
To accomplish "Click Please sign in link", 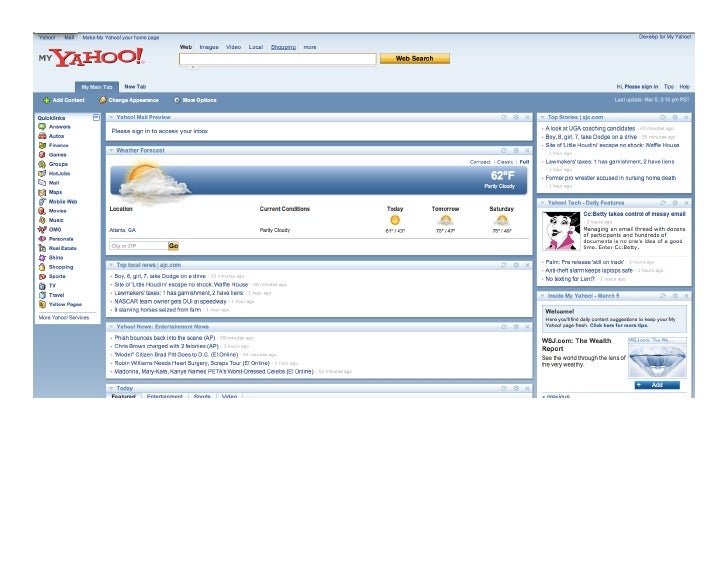I will [641, 87].
